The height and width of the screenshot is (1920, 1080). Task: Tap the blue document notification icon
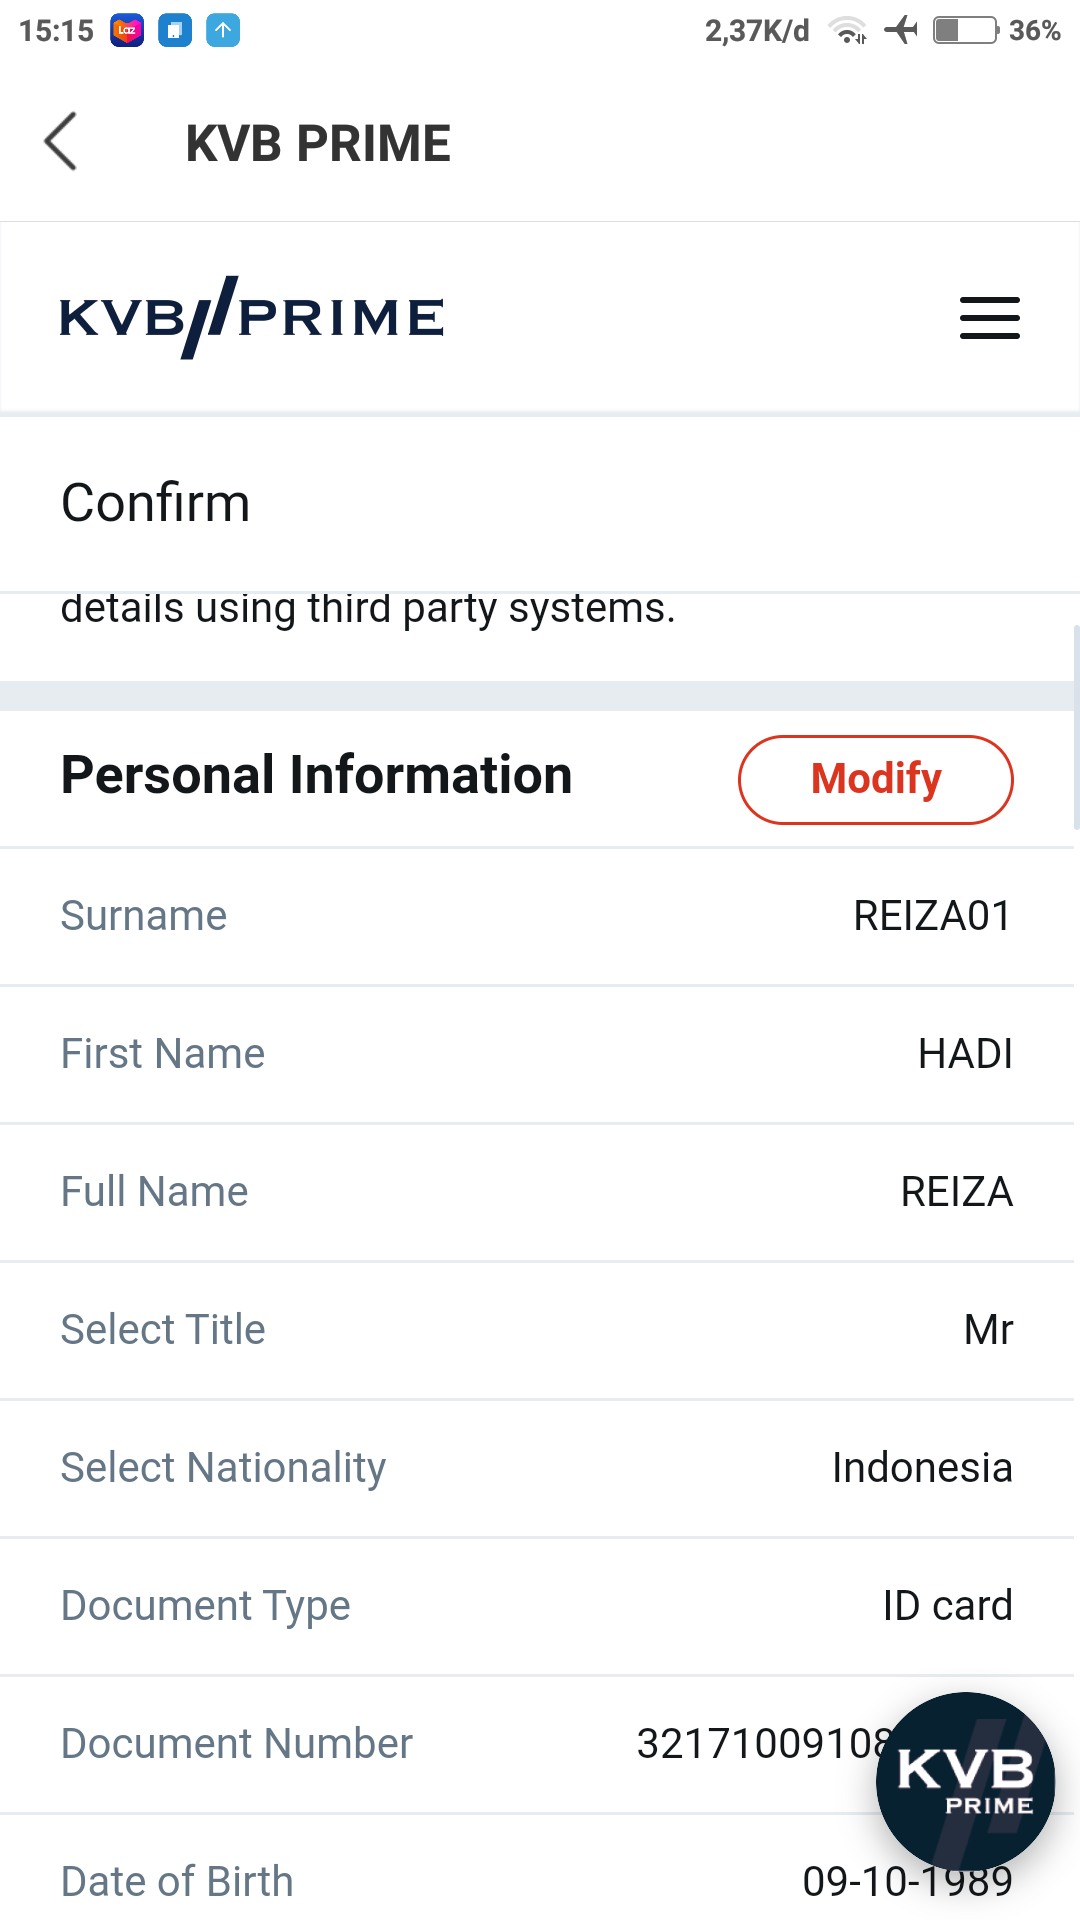(175, 31)
